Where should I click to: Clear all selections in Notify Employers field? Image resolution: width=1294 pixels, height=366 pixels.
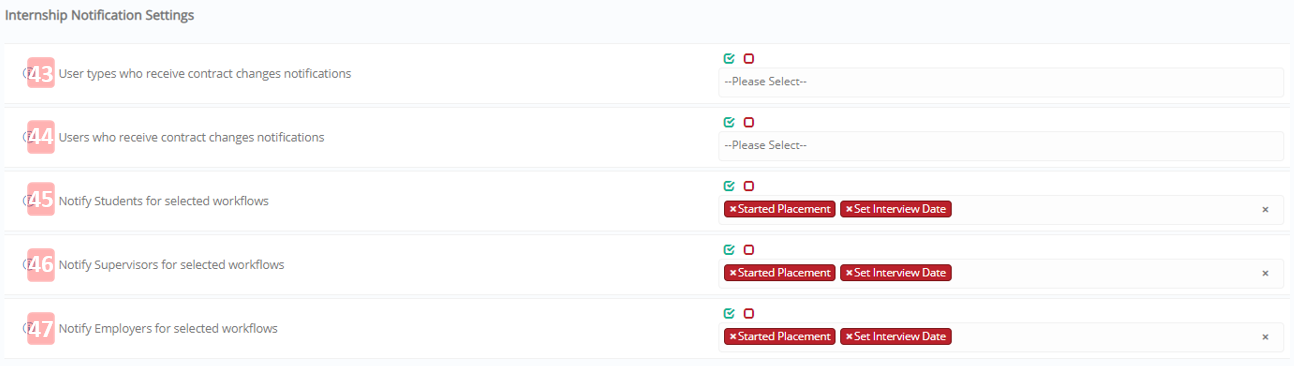pos(1265,337)
